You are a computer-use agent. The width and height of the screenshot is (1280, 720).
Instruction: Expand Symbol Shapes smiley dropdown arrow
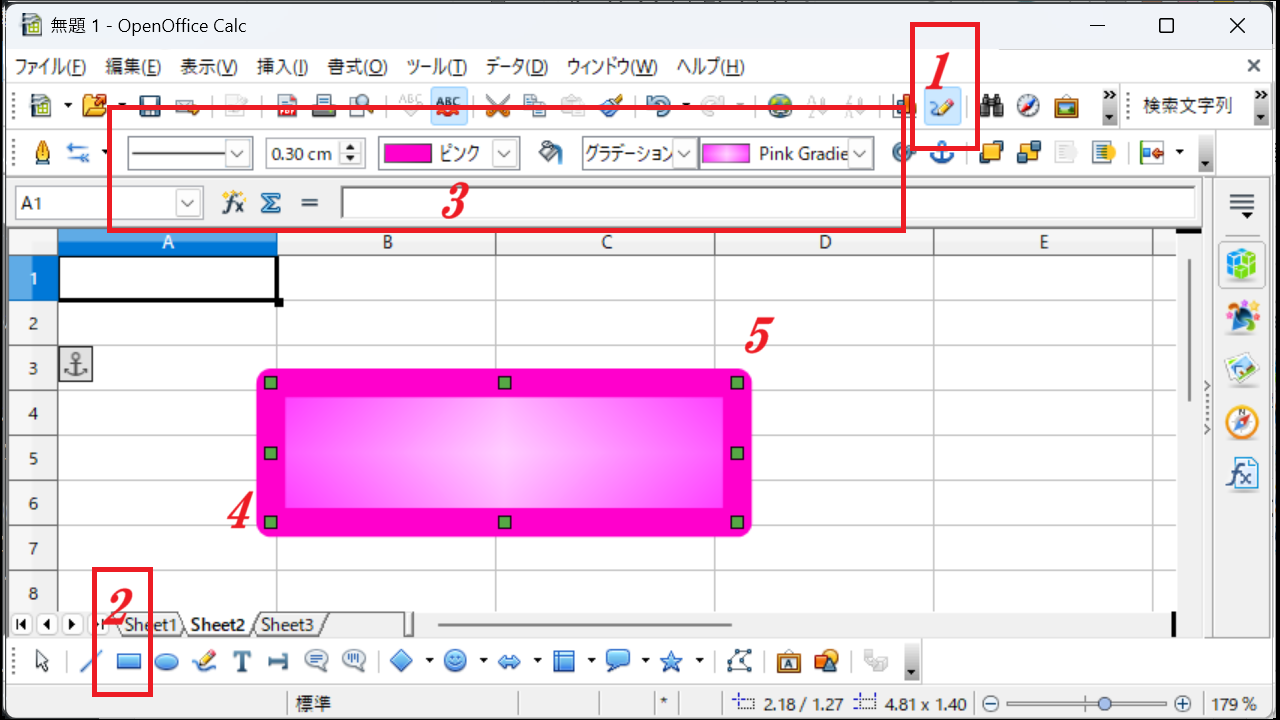pos(483,661)
